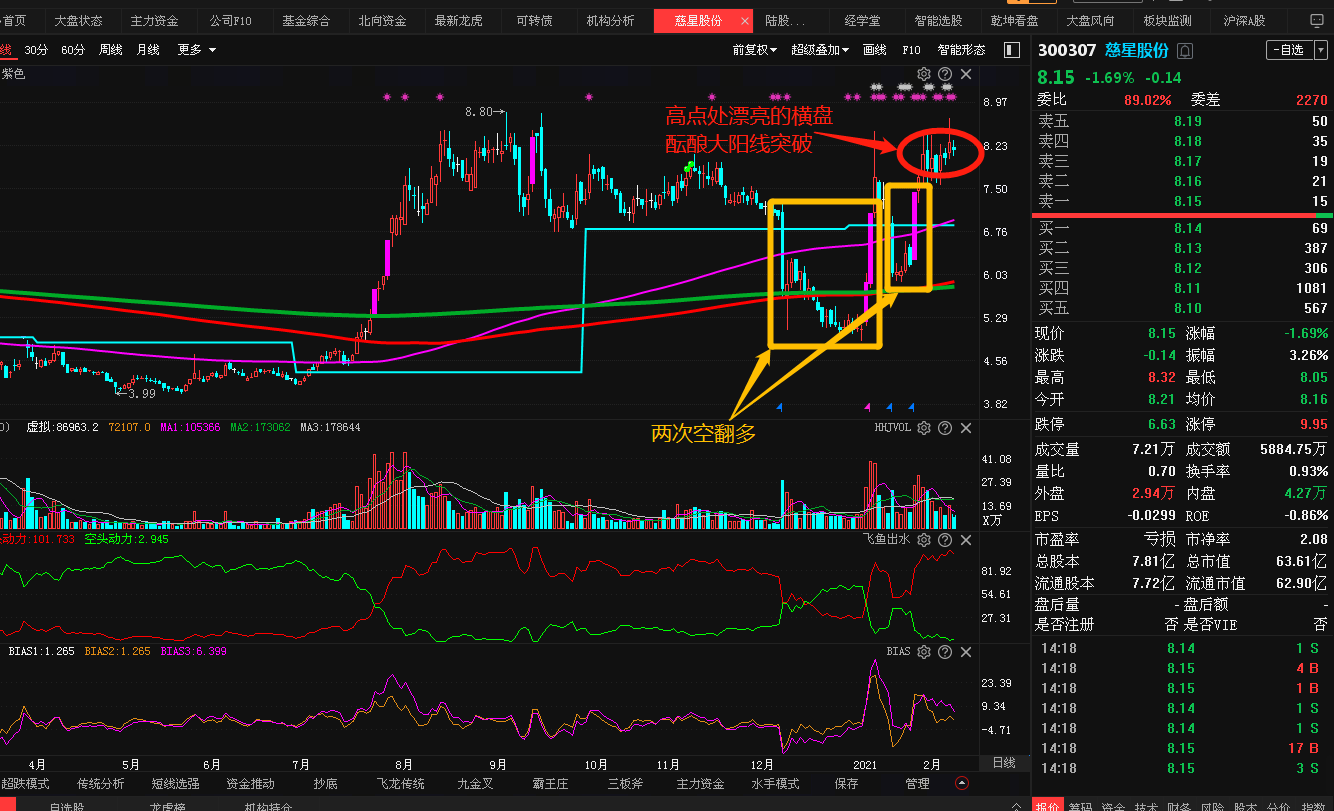
Task: Open 沪深A股 tab
Action: tap(1243, 21)
